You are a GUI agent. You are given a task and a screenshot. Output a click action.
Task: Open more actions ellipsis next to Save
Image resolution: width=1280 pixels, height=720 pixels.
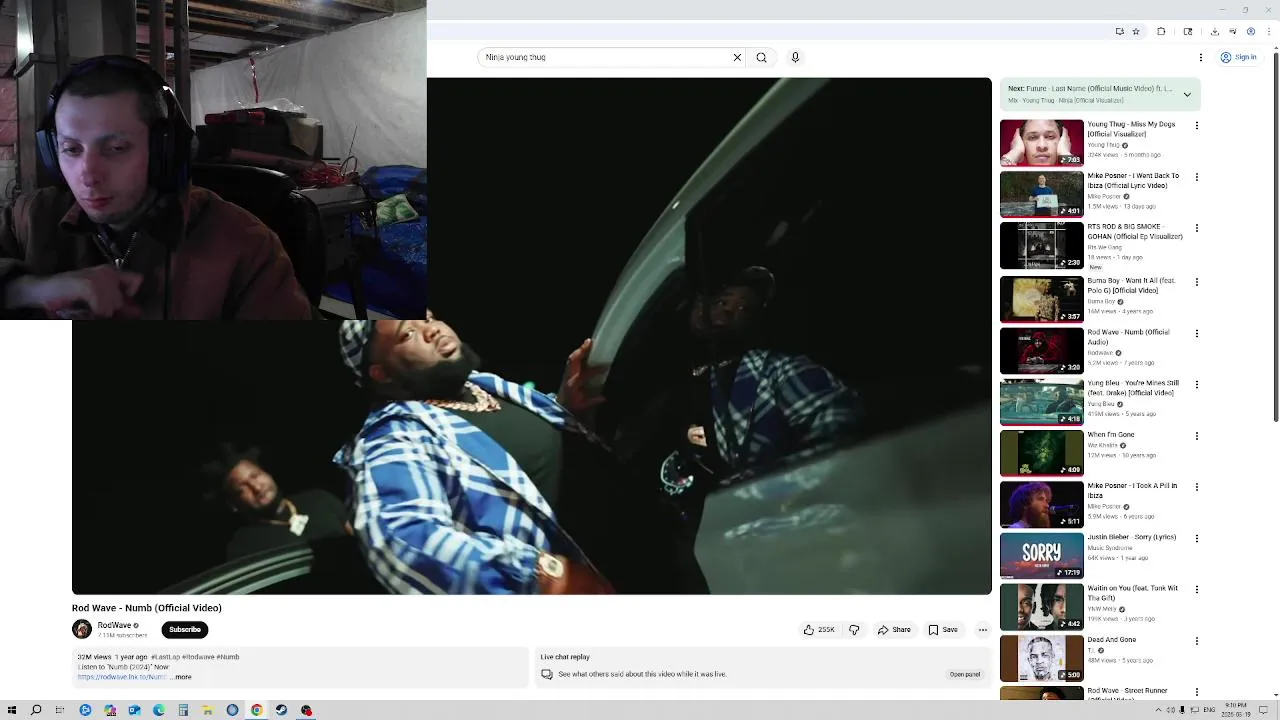click(983, 630)
